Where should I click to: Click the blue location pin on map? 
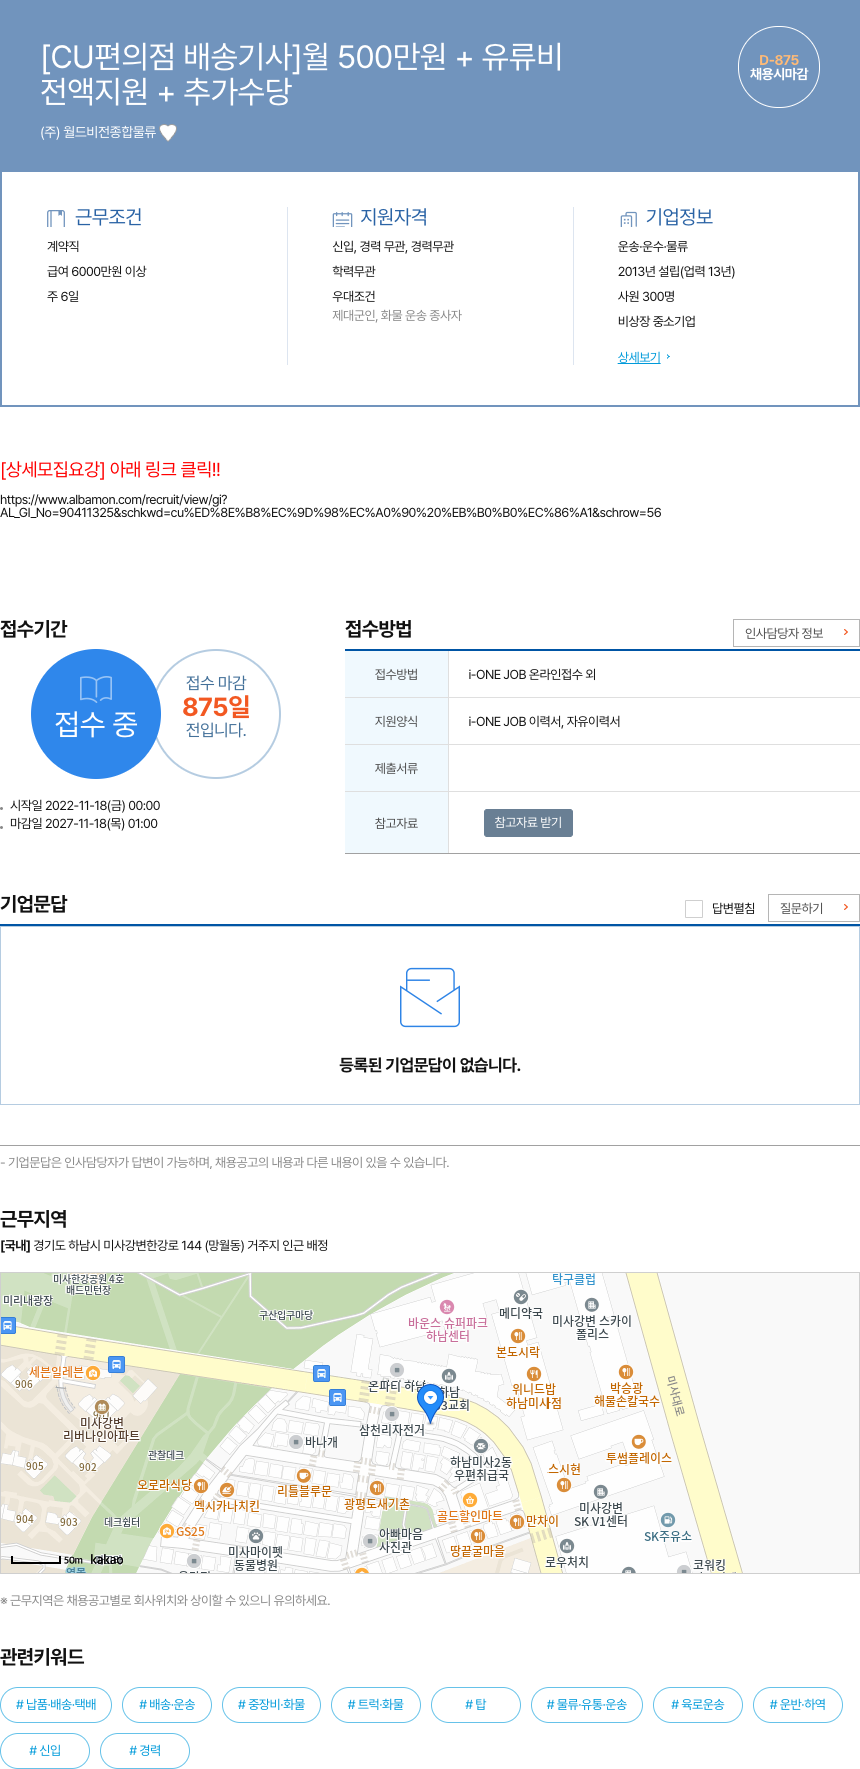click(x=430, y=1403)
